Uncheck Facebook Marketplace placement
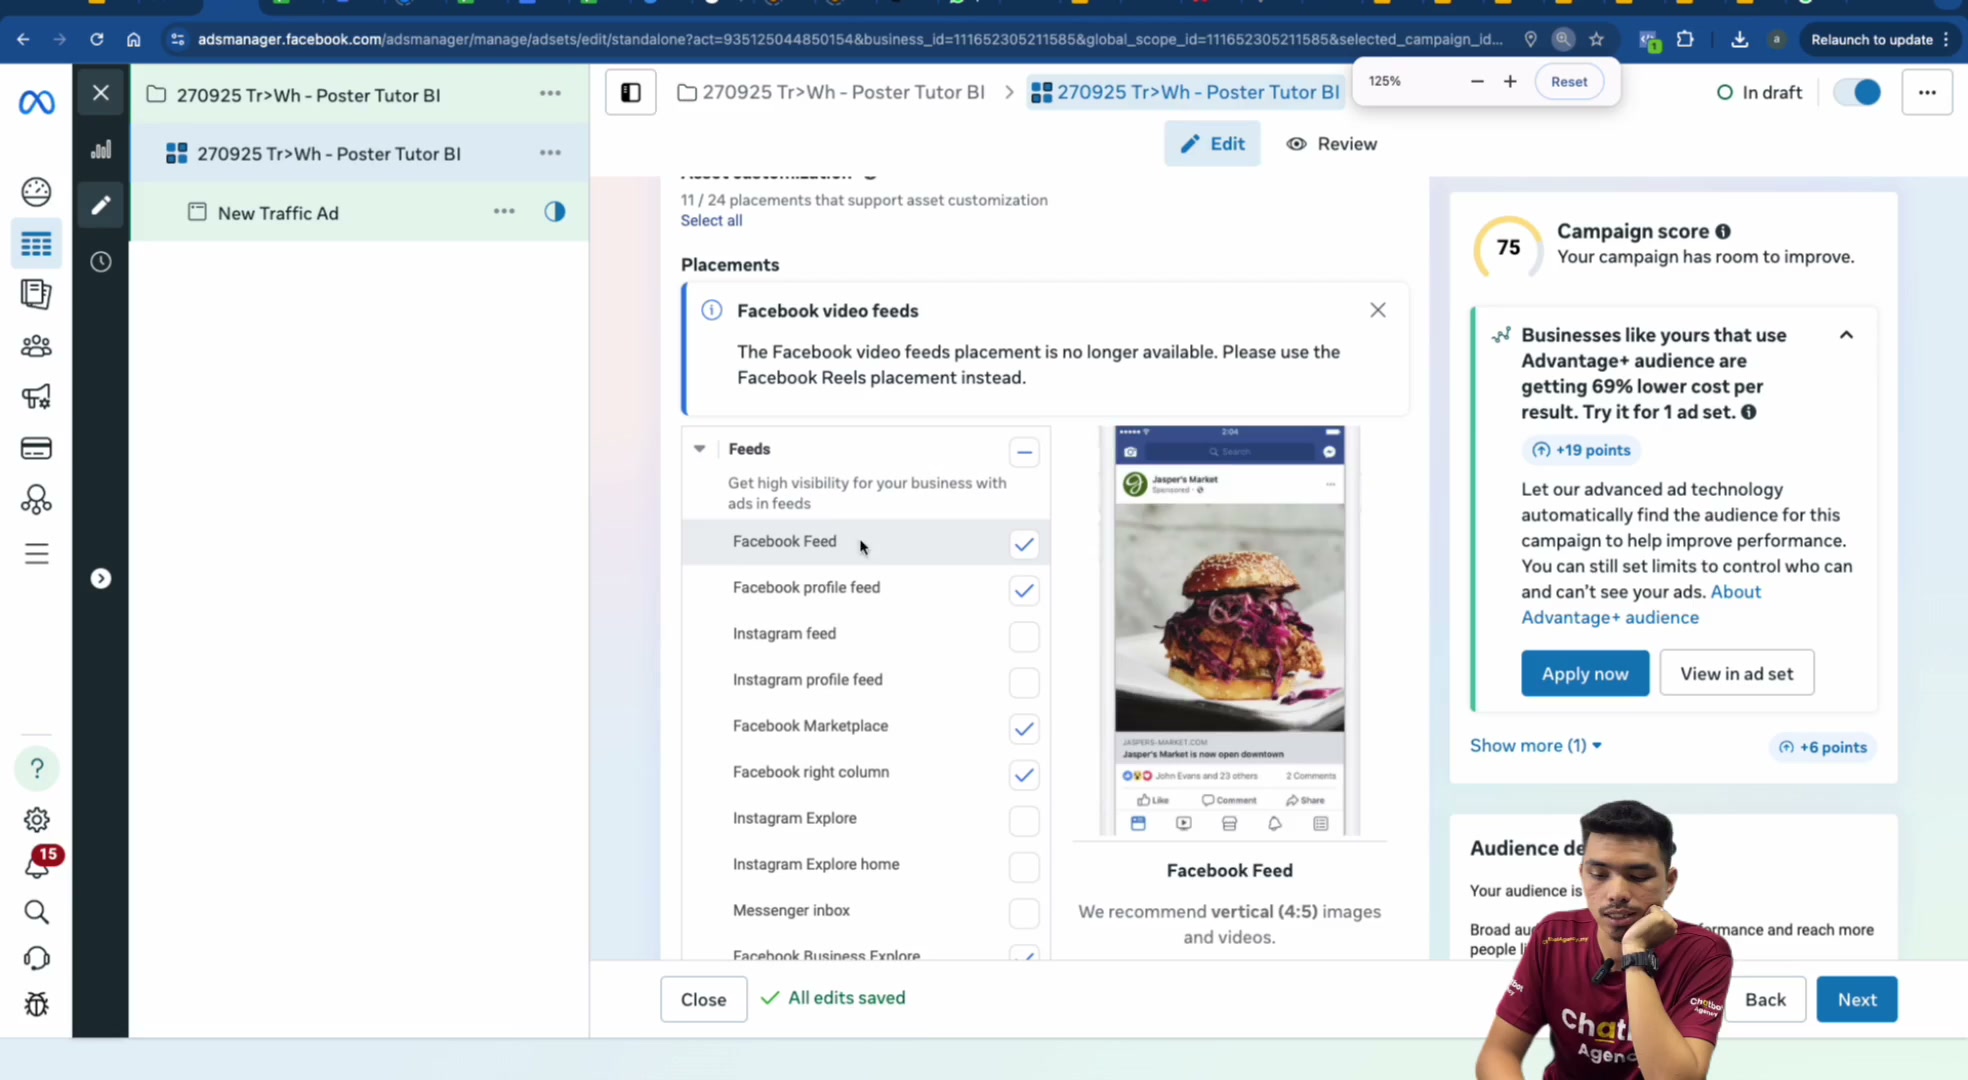1968x1080 pixels. (1024, 729)
